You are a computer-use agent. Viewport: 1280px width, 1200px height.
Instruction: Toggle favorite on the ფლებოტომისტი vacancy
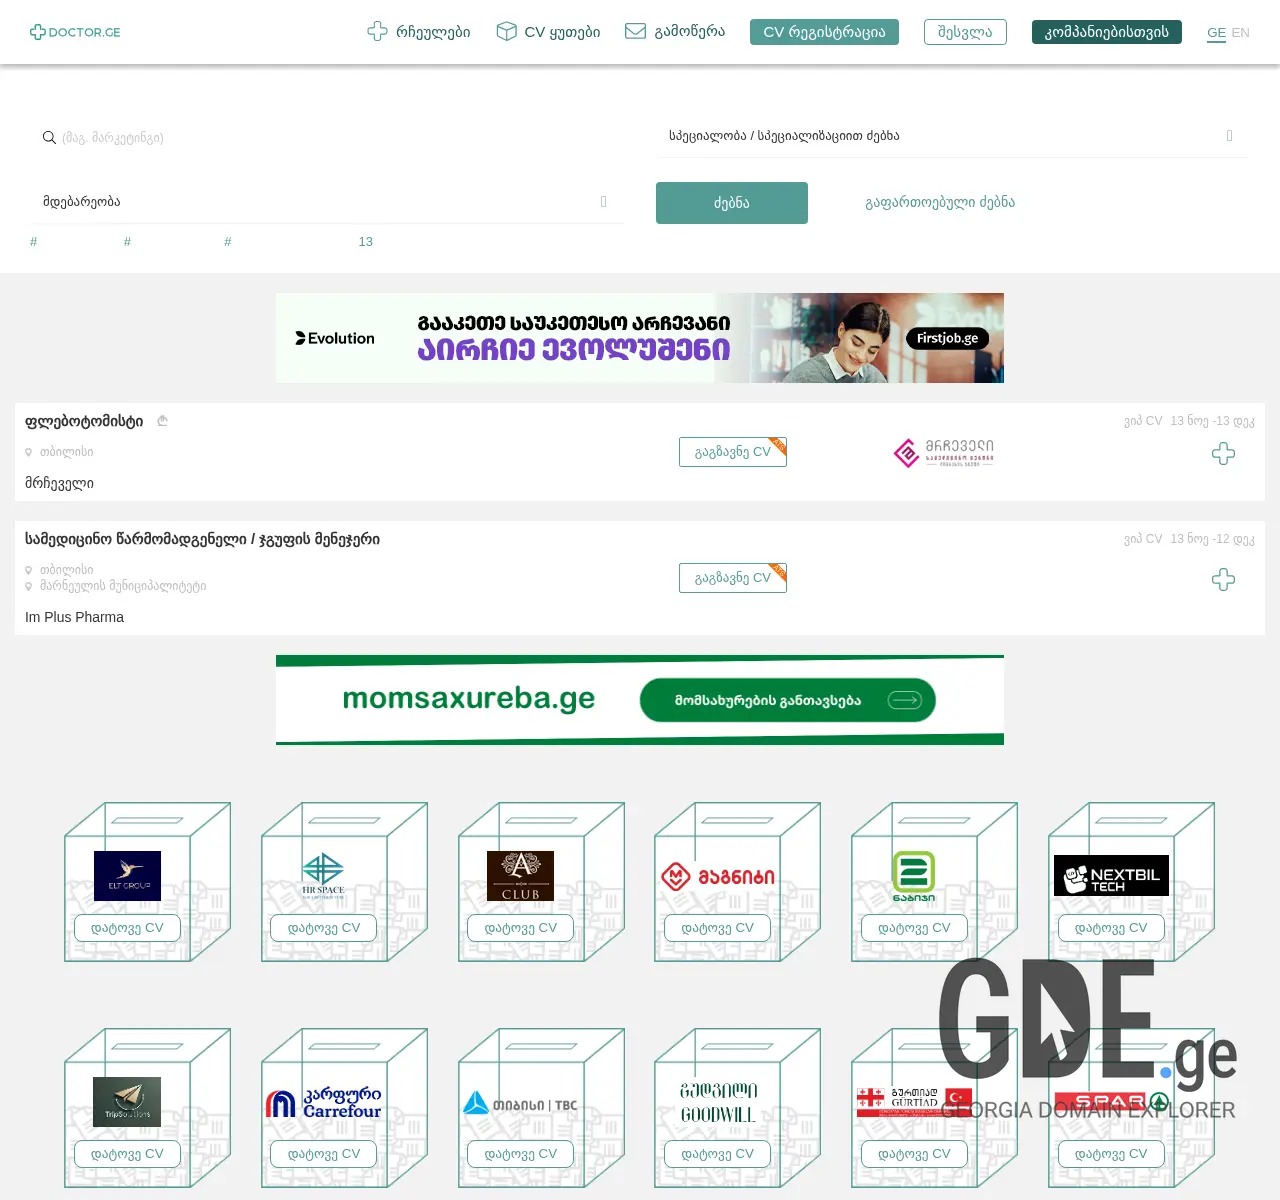1223,454
